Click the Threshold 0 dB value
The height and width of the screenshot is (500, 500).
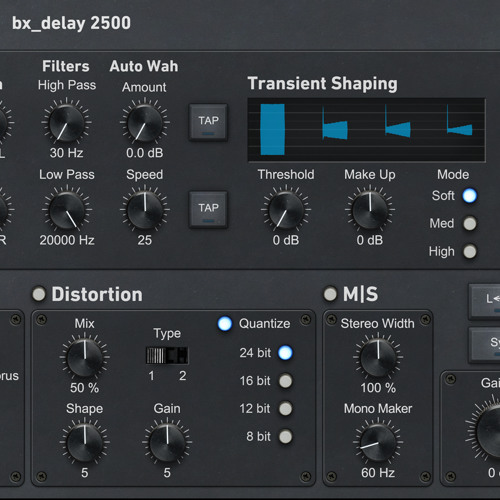tap(286, 240)
